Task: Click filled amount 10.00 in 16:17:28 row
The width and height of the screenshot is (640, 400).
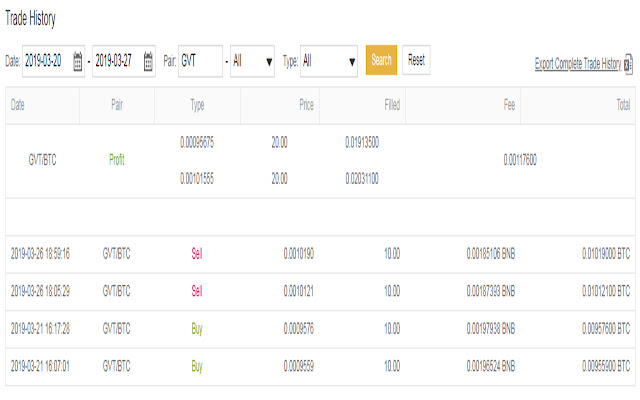Action: 392,329
